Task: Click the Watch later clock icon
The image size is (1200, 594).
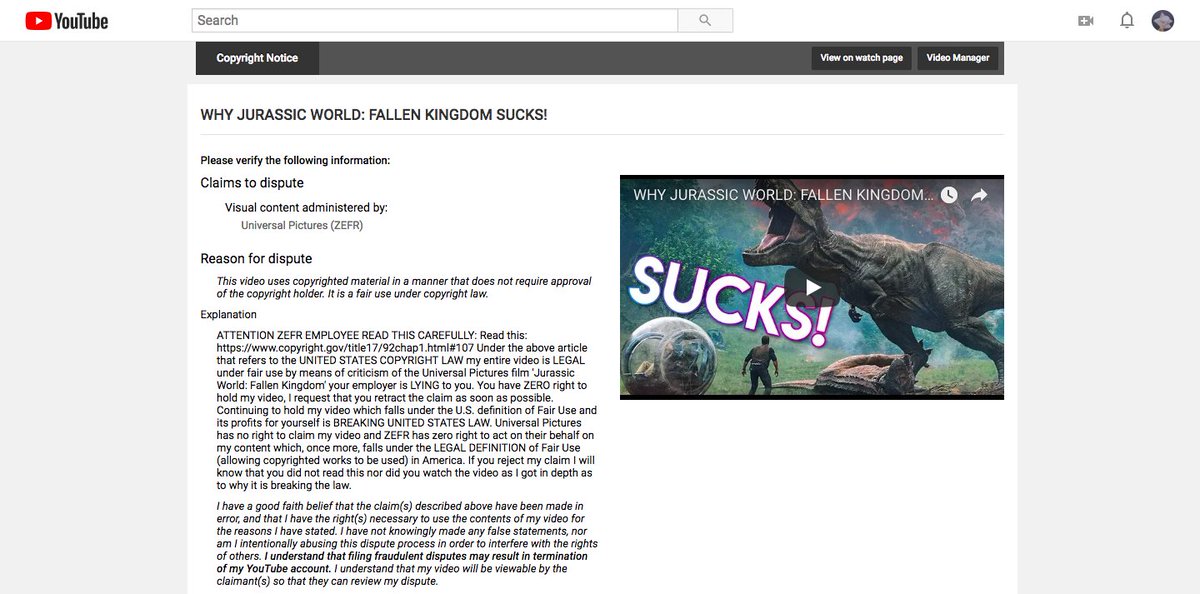Action: 949,195
